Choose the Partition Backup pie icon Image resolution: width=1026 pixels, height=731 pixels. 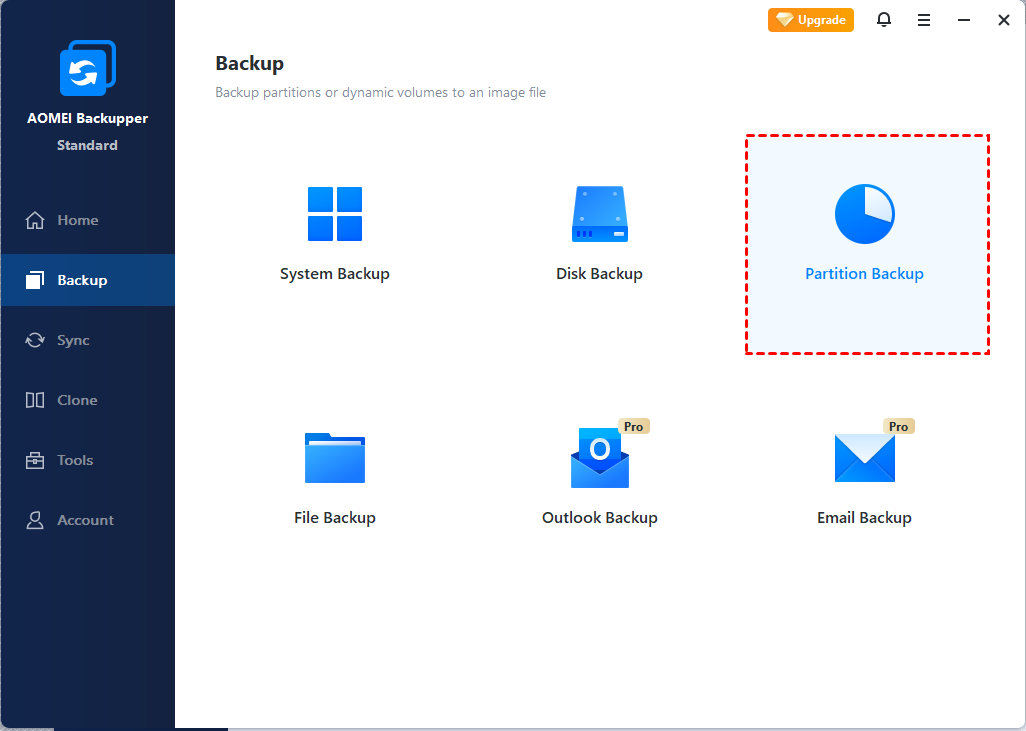864,214
